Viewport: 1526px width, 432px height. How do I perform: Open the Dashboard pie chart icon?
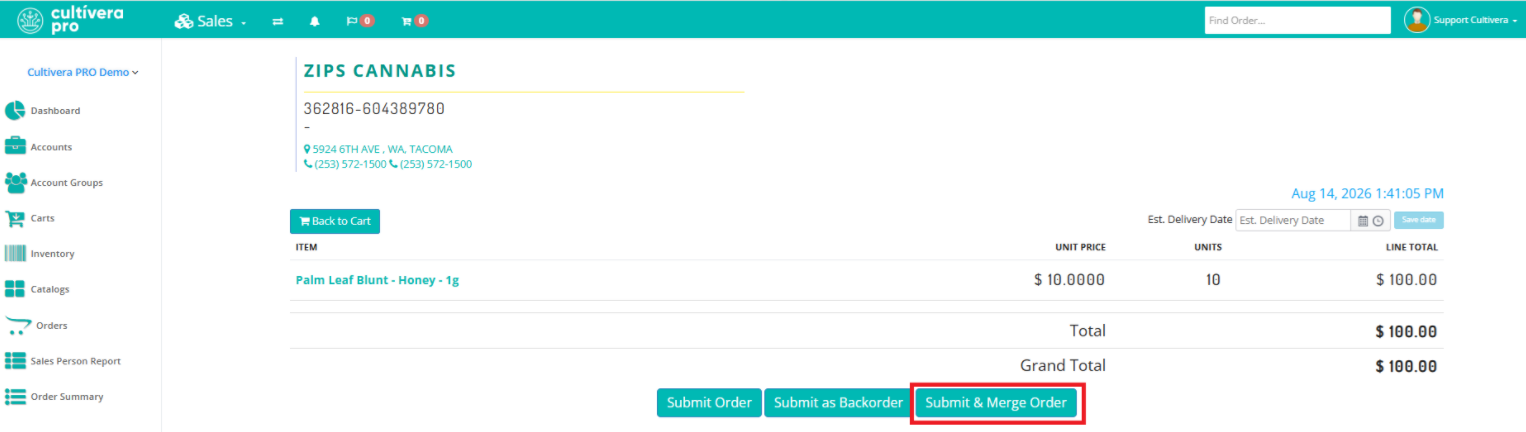click(15, 111)
